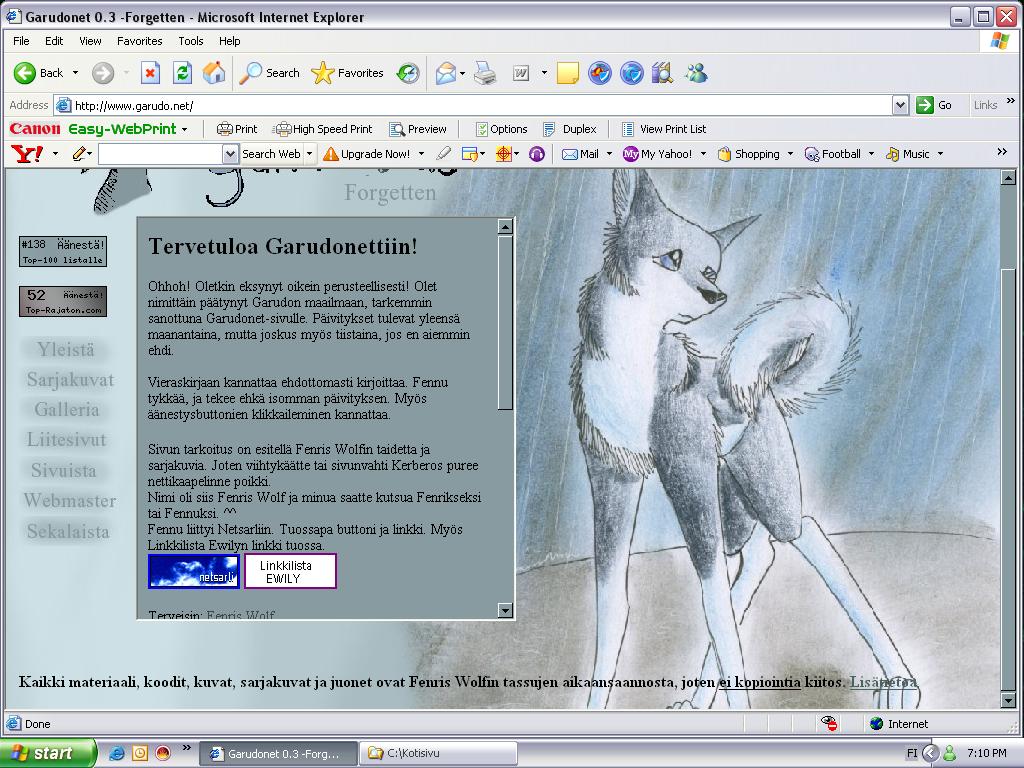Expand the Search Web dropdown arrow
The image size is (1024, 768).
click(x=310, y=154)
